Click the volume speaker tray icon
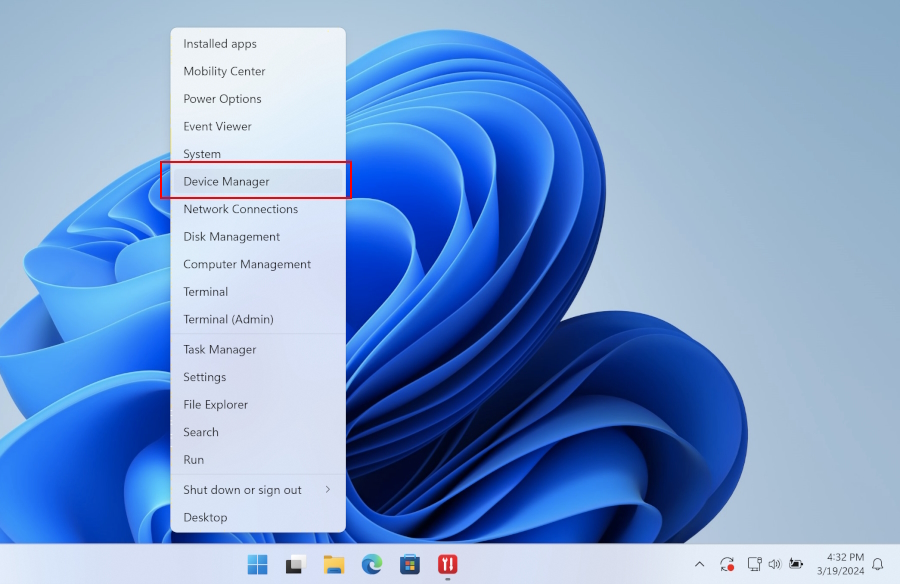900x584 pixels. click(x=774, y=564)
